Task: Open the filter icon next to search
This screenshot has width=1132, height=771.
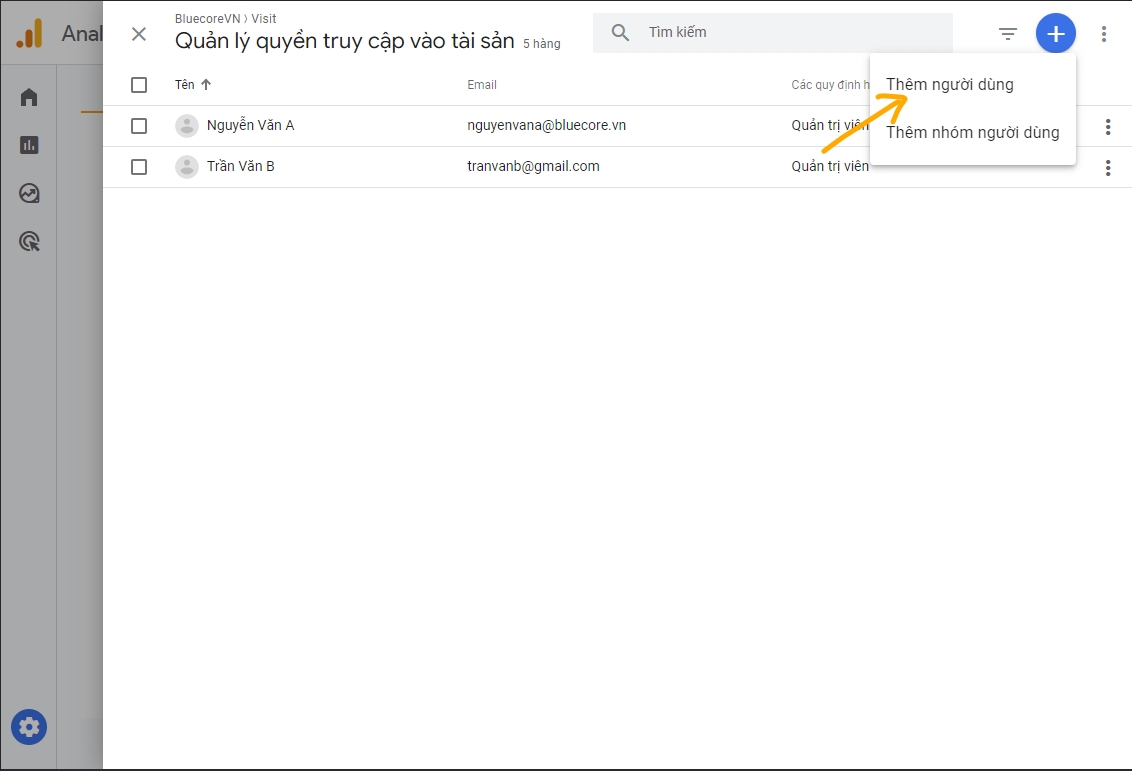Action: [x=1007, y=34]
